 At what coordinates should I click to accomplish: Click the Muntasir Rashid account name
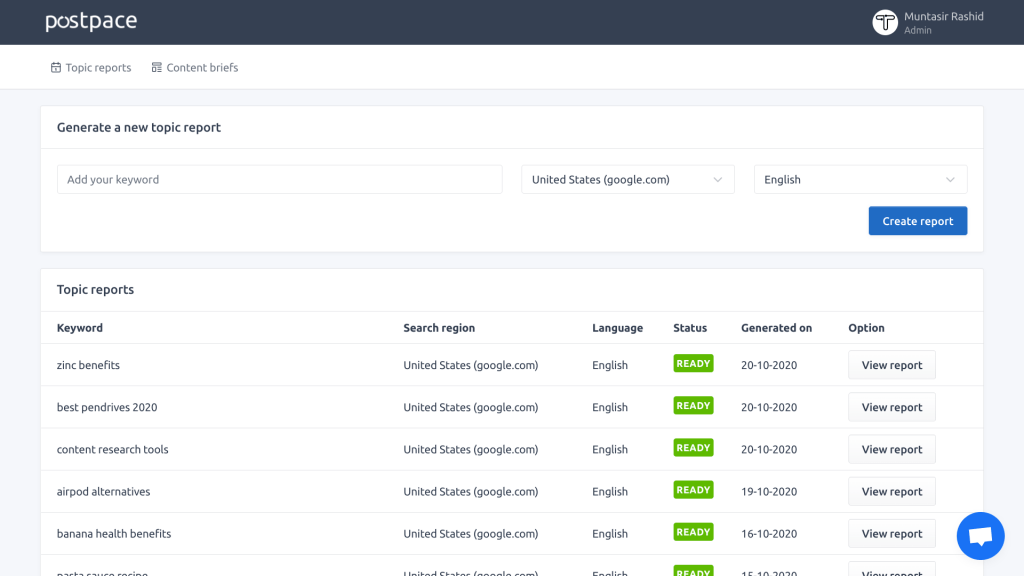click(943, 17)
